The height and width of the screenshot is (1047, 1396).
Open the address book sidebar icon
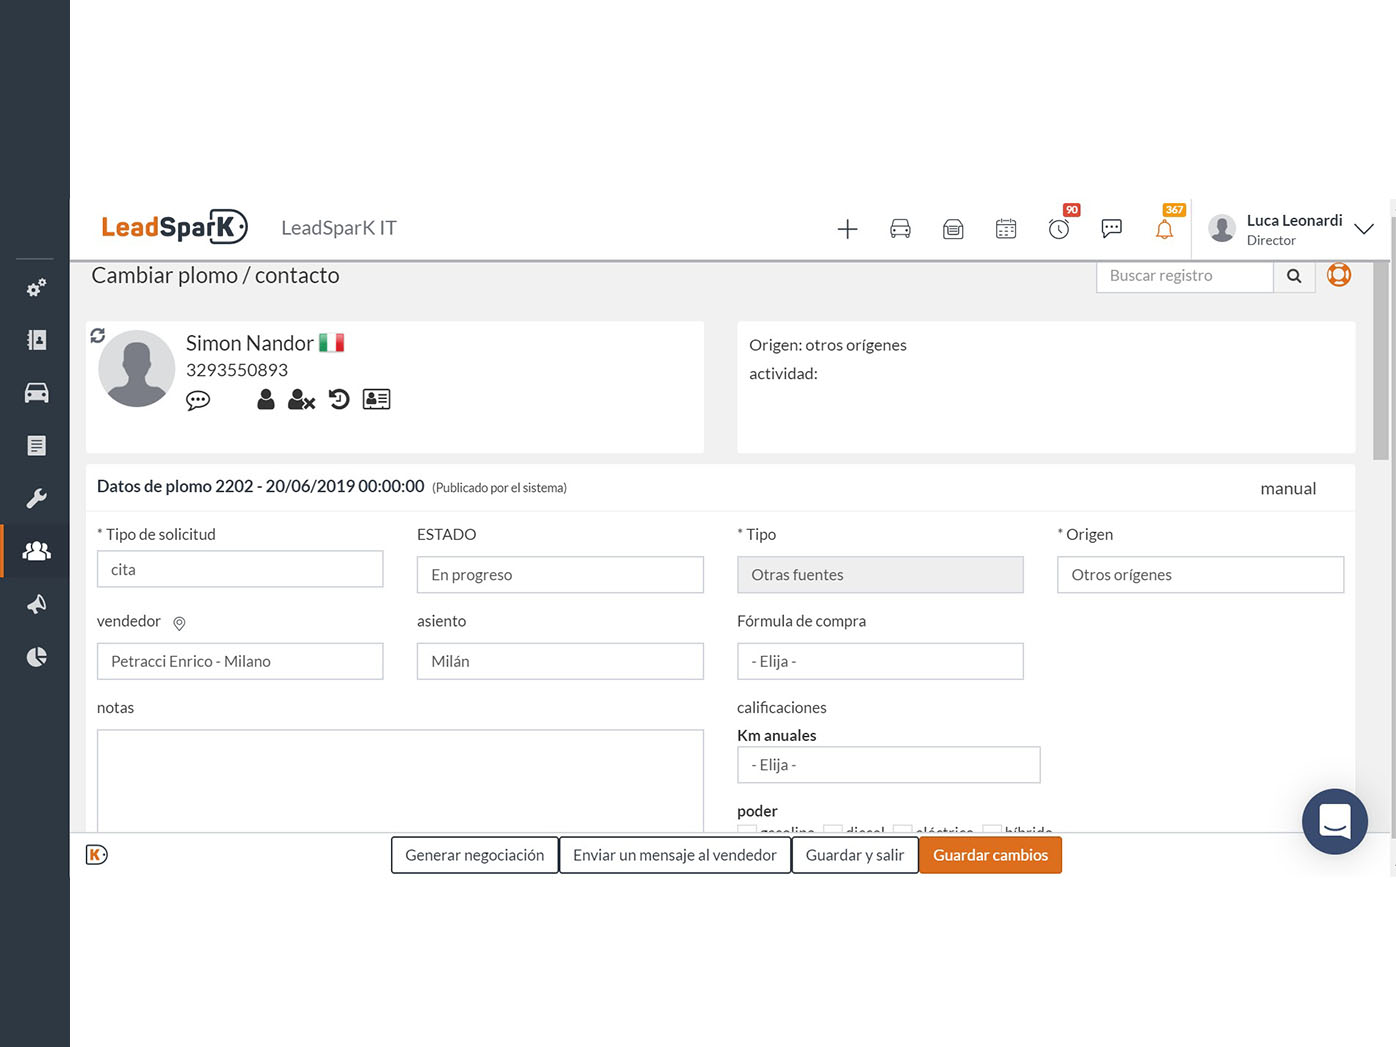coord(36,340)
